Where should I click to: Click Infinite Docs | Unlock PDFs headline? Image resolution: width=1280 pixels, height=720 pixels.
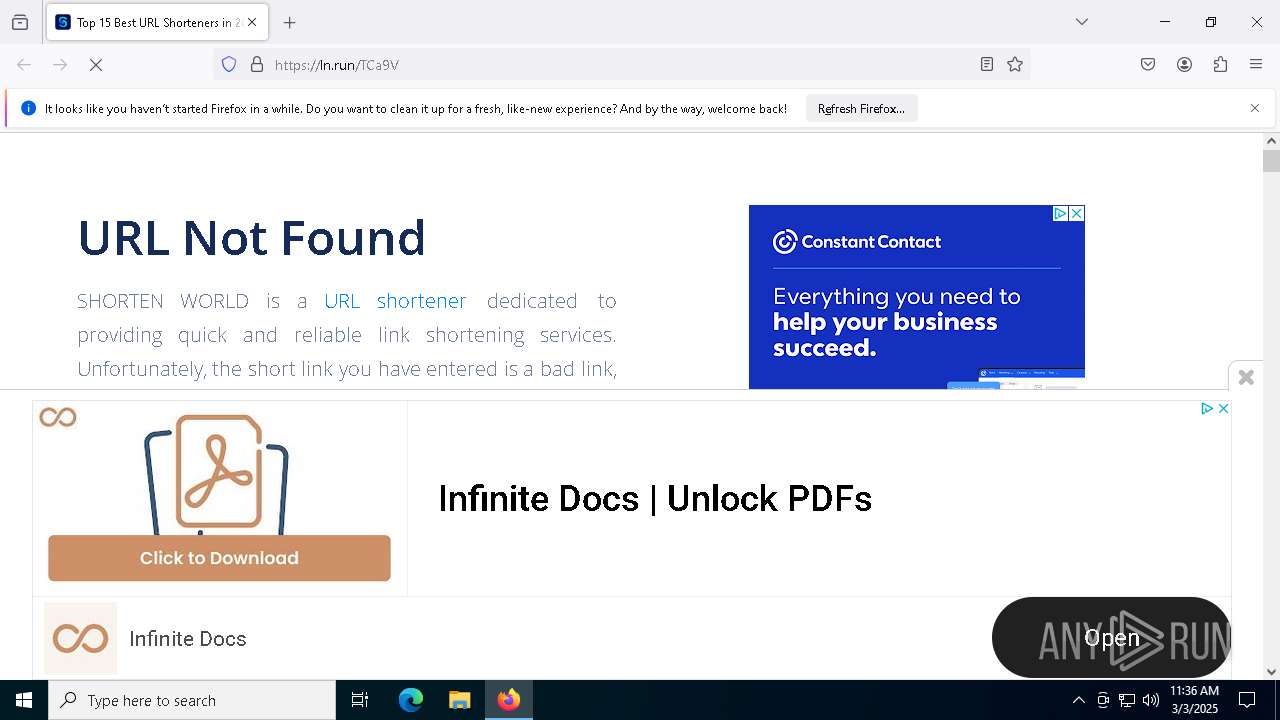pos(655,499)
